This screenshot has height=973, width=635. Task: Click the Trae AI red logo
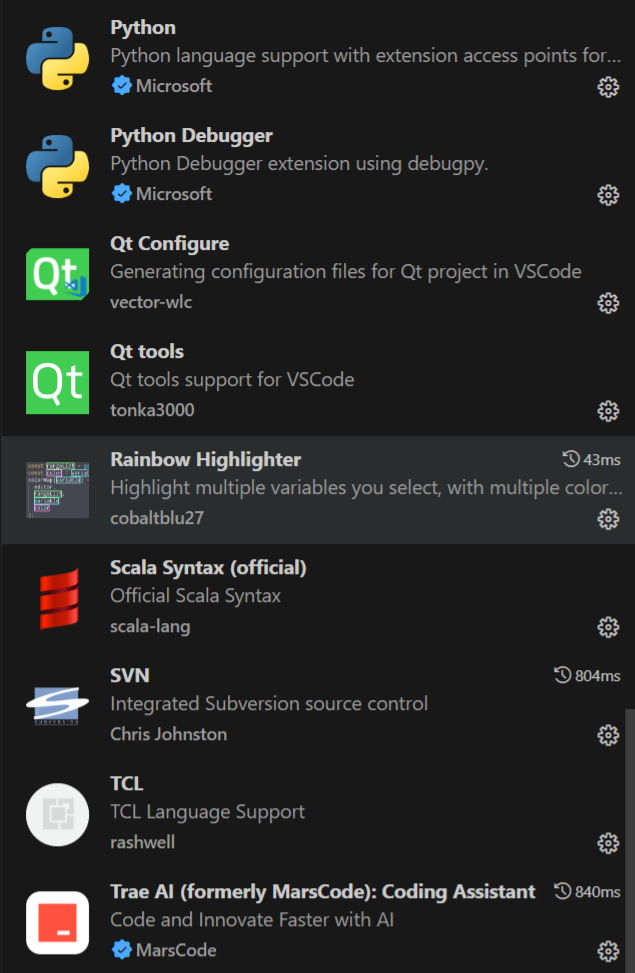coord(57,922)
